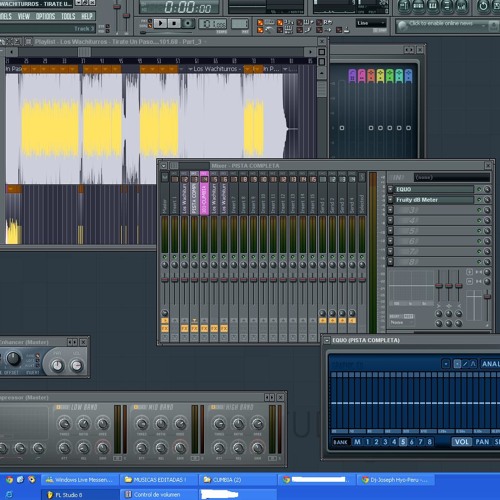This screenshot has height=500, width=500.
Task: Select EQUO curve draw mode icon
Action: click(x=473, y=364)
